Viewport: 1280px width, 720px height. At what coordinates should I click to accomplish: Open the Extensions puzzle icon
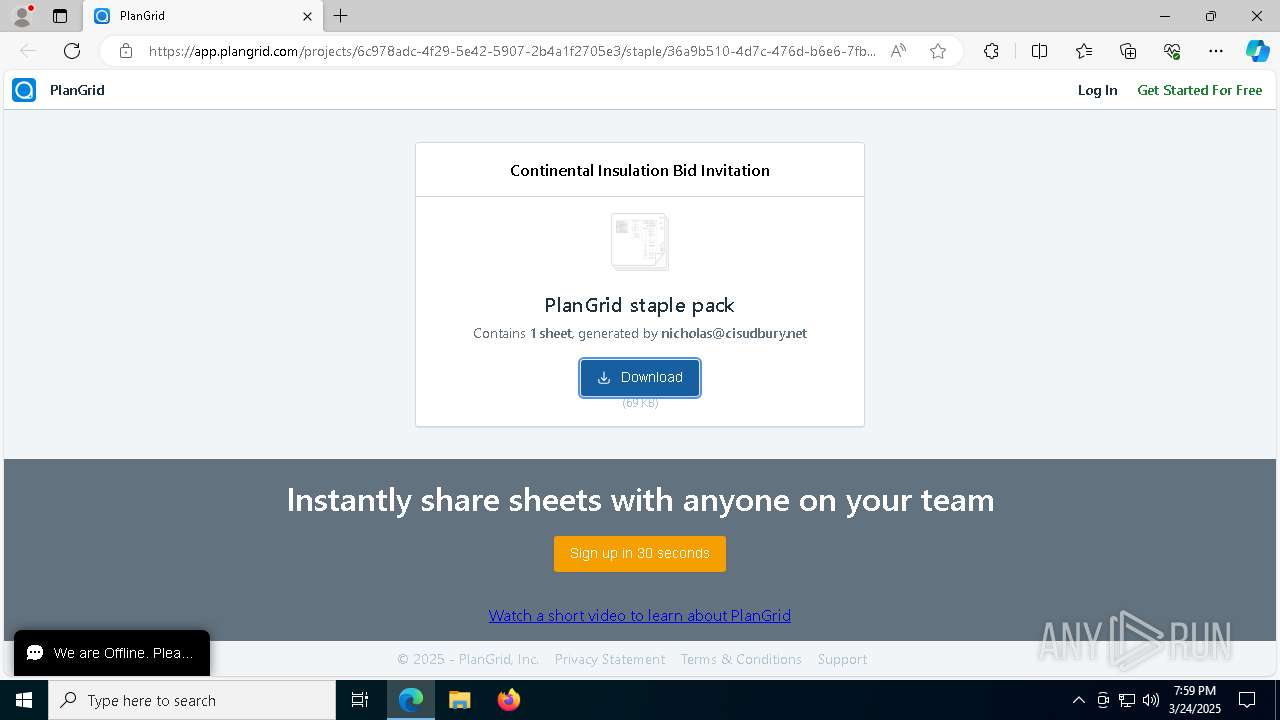pyautogui.click(x=991, y=51)
